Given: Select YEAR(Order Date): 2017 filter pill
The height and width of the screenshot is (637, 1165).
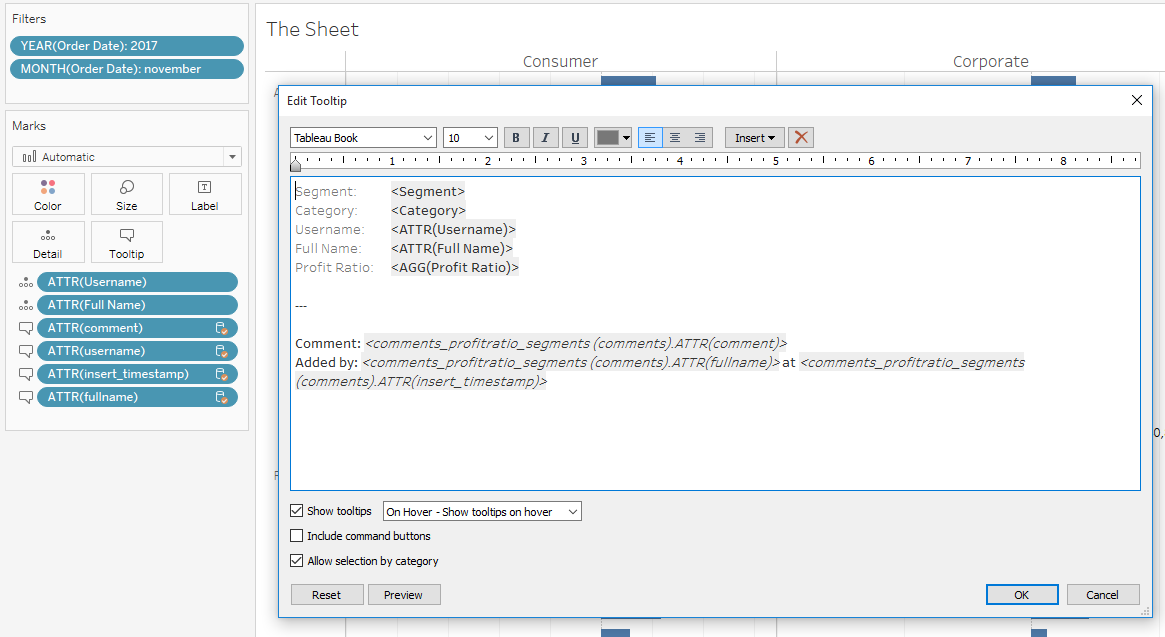Looking at the screenshot, I should 127,45.
